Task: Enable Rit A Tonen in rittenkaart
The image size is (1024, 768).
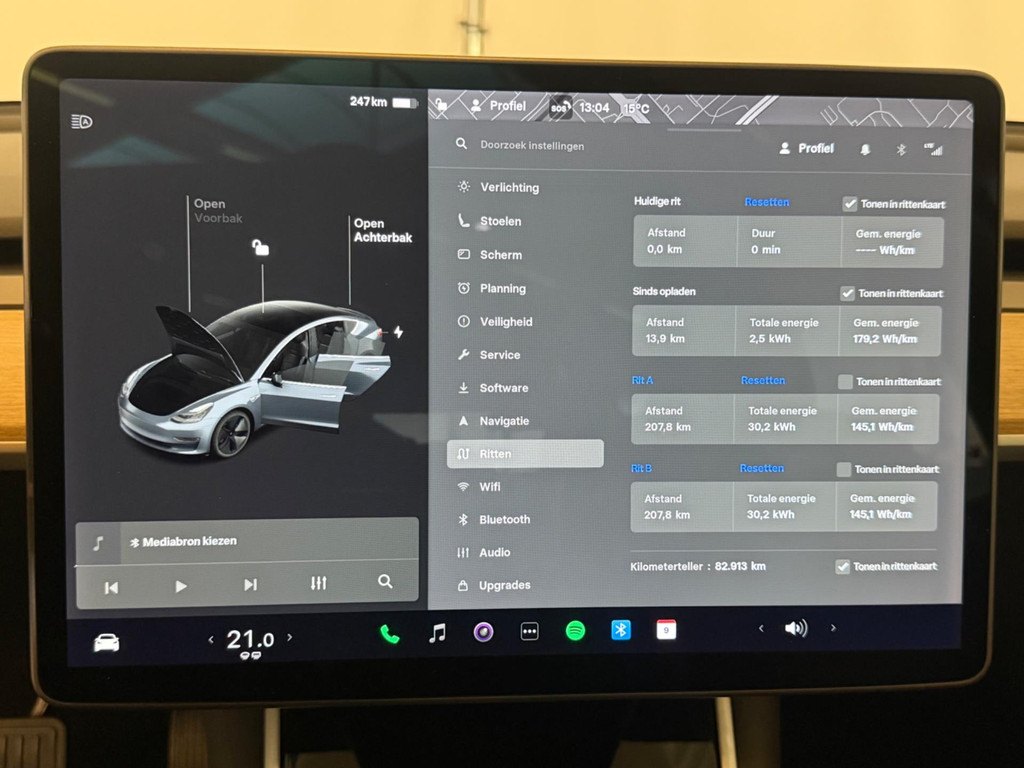Action: click(x=845, y=382)
